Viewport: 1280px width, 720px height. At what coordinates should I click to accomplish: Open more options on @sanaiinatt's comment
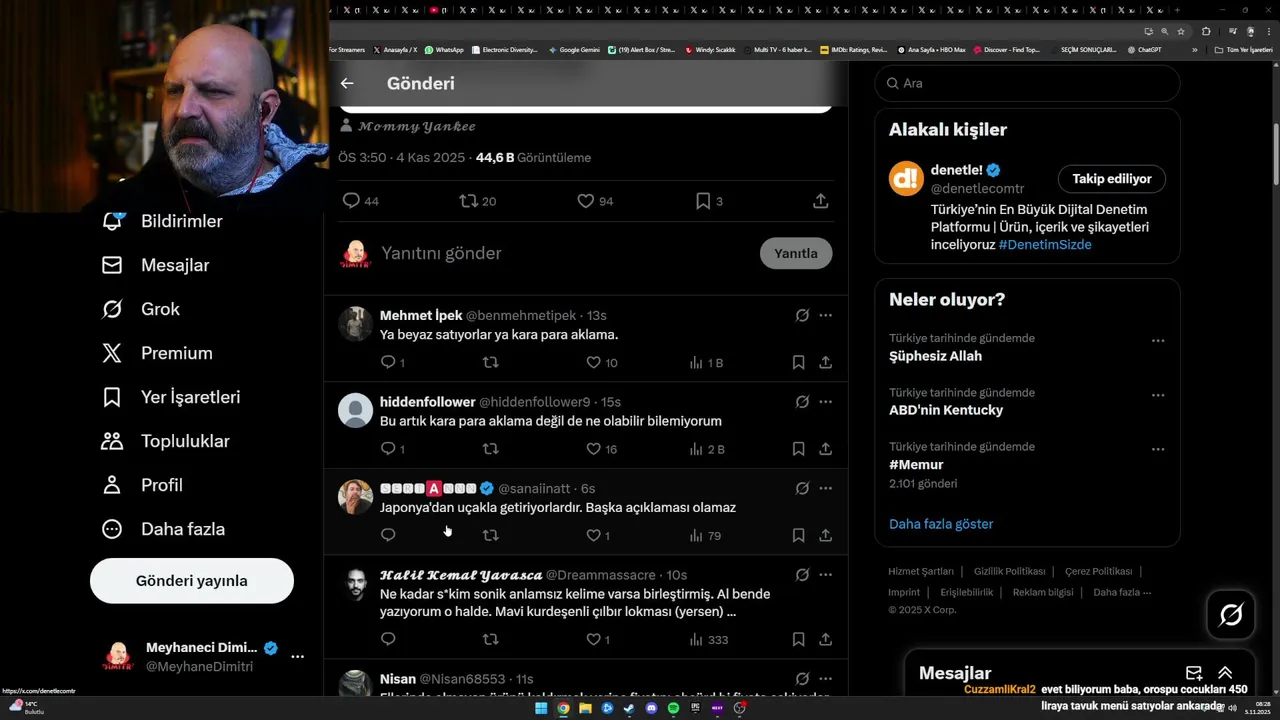825,488
